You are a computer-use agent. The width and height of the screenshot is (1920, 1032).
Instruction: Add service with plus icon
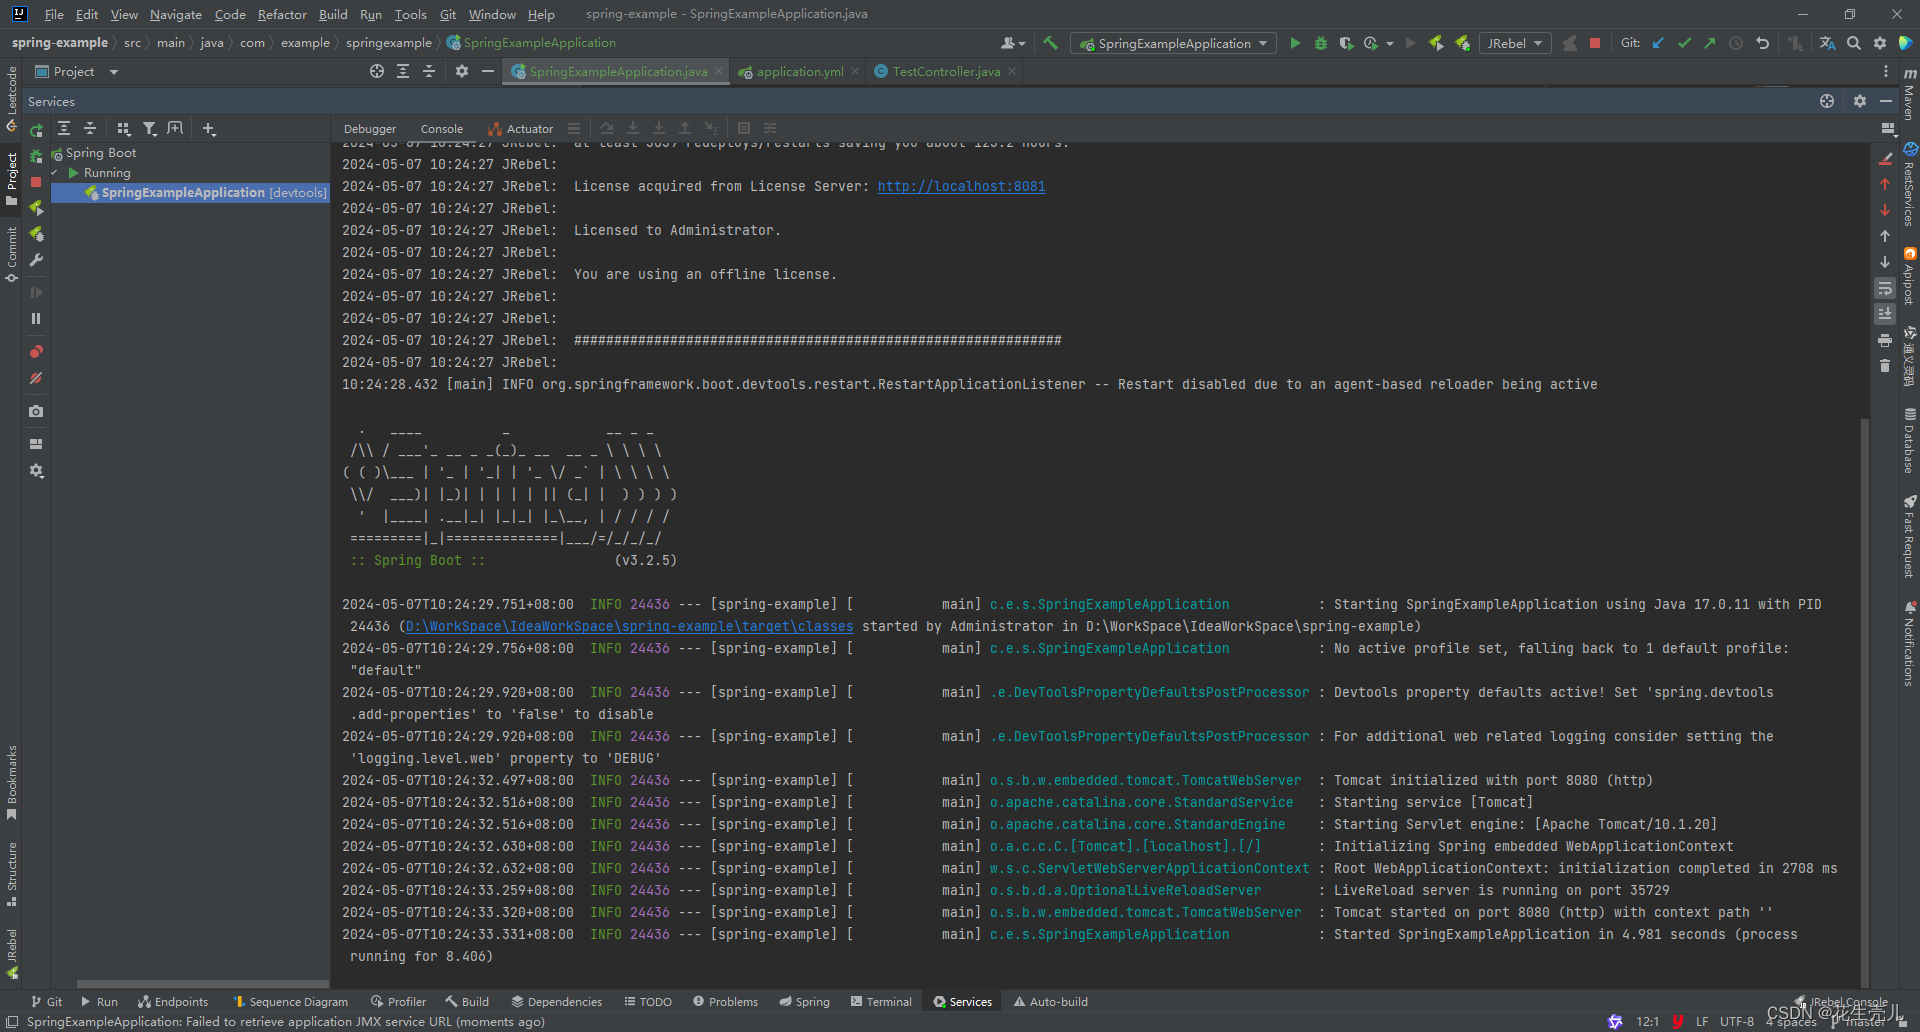(x=209, y=128)
